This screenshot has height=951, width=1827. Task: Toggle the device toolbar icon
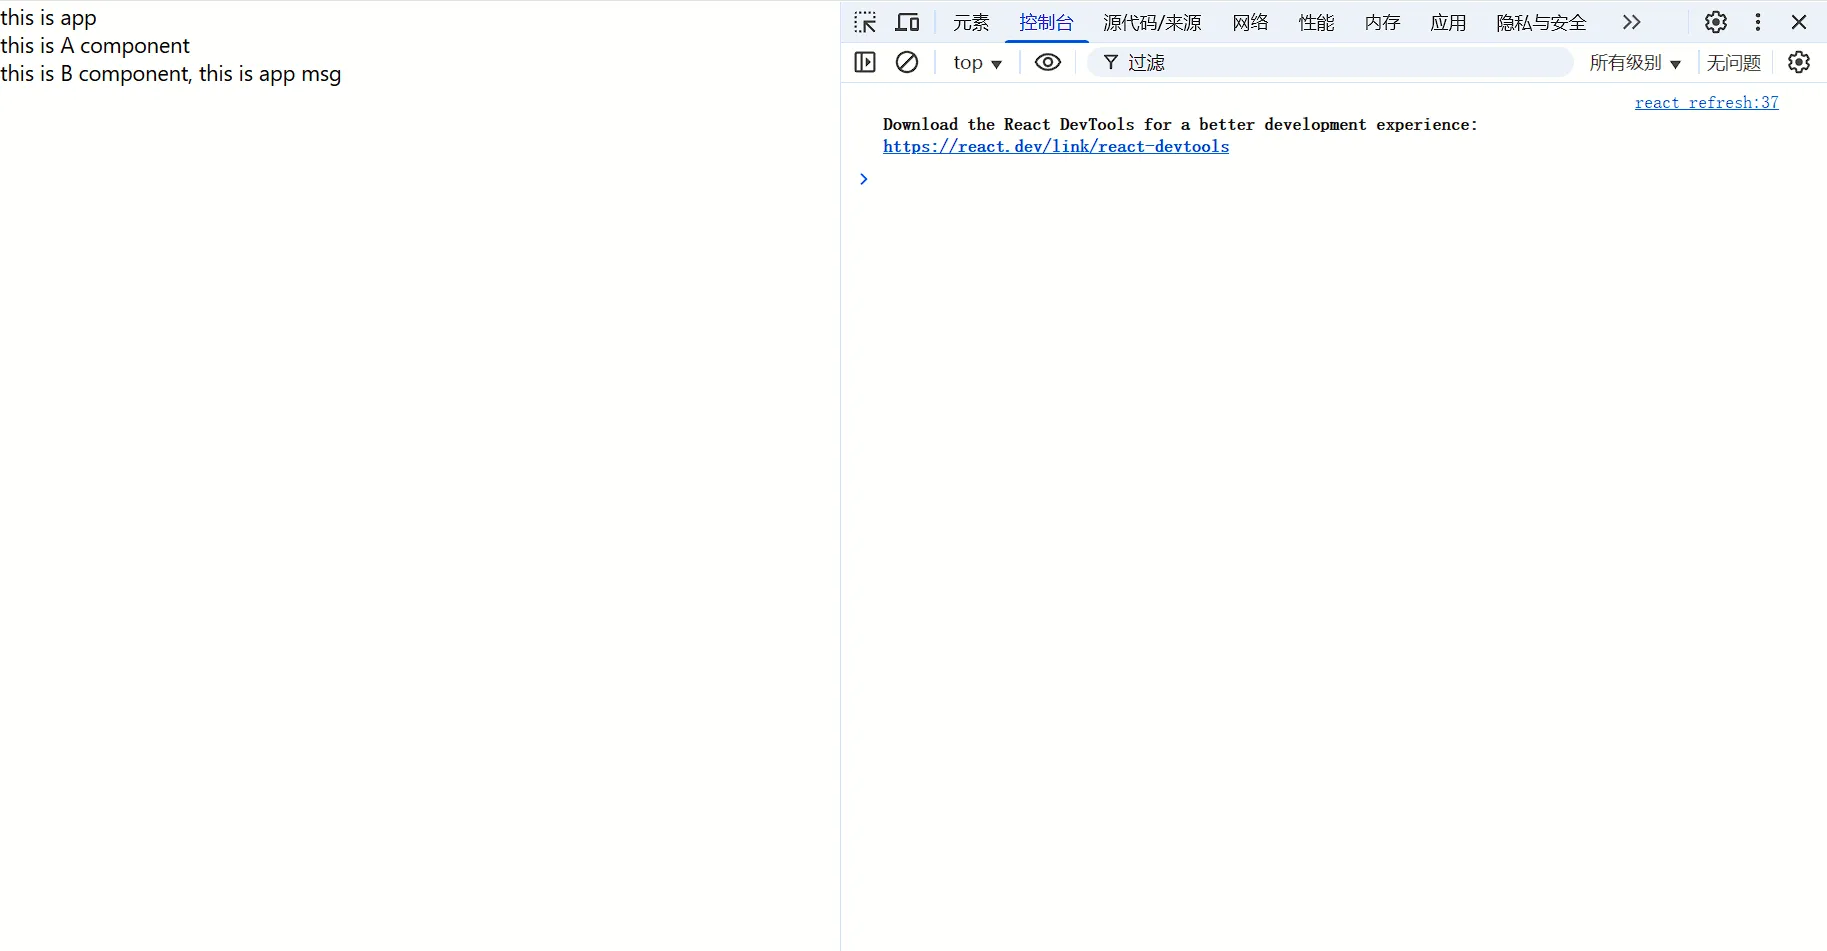pyautogui.click(x=907, y=22)
